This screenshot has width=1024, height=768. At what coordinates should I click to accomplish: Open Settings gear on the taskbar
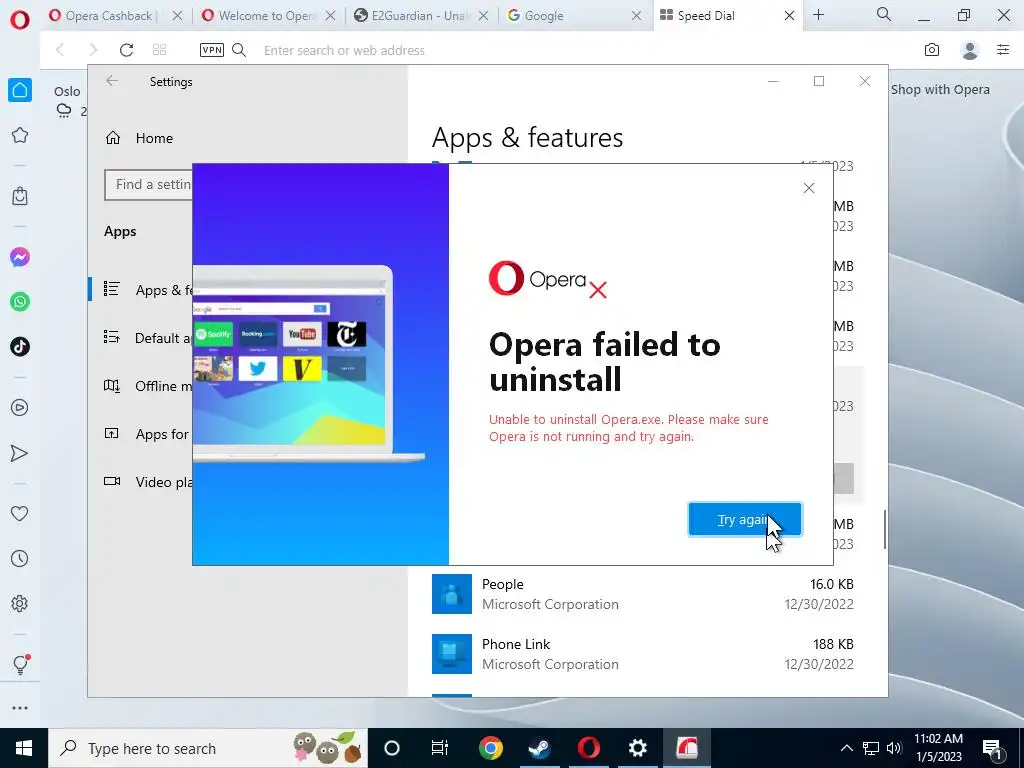pos(637,748)
